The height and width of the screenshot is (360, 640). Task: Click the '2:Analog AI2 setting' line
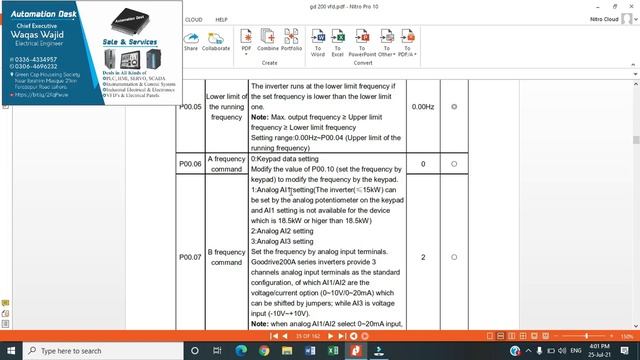tap(282, 231)
